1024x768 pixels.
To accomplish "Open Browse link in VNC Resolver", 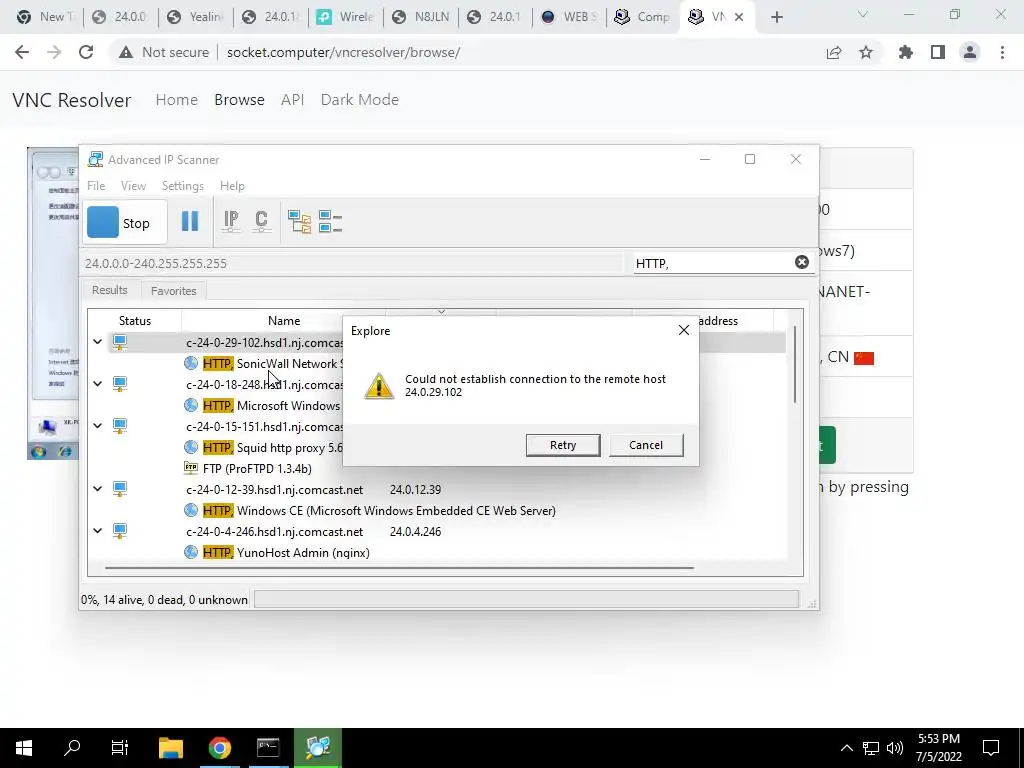I will pos(239,99).
